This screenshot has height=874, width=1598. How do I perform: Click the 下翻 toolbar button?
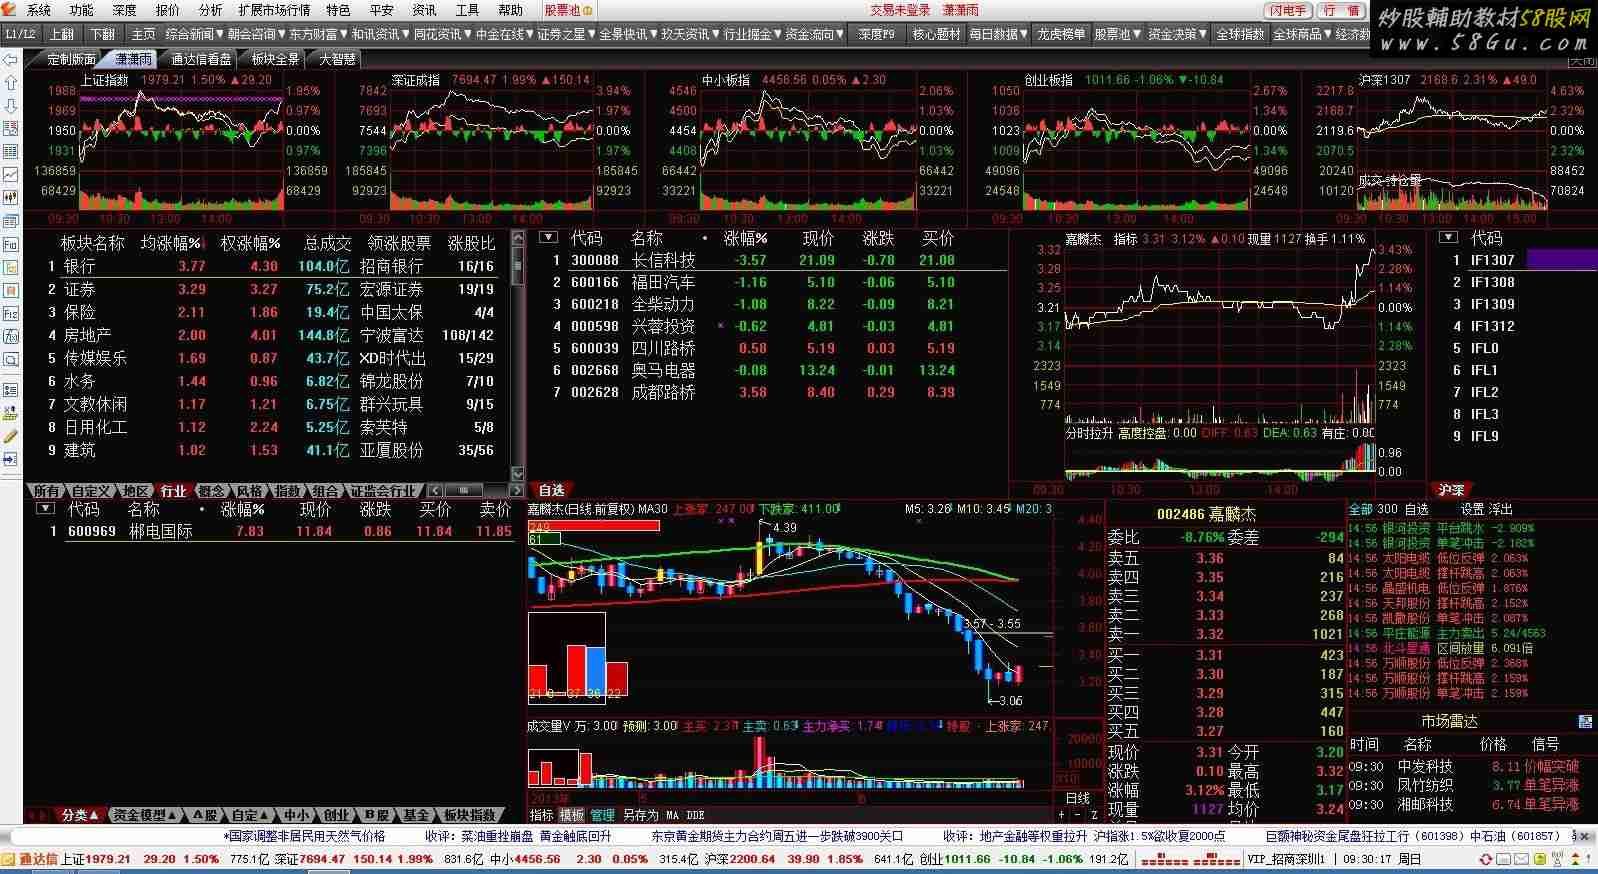[x=102, y=34]
